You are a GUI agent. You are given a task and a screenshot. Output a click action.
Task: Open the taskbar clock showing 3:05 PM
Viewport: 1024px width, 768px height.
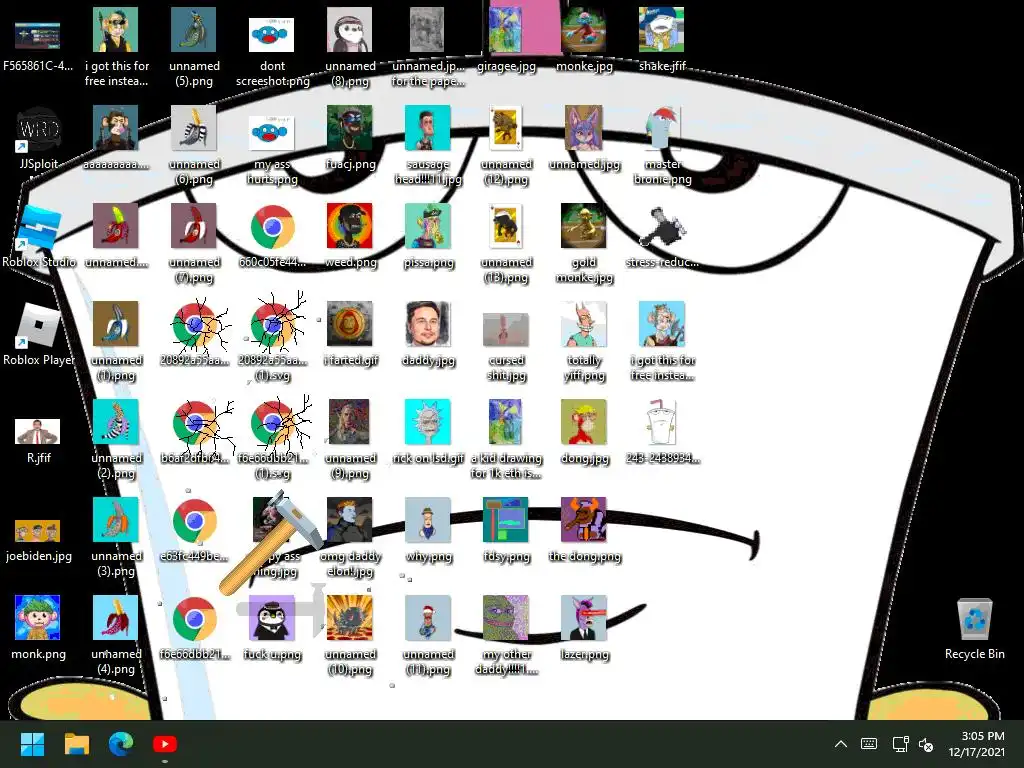pos(976,744)
